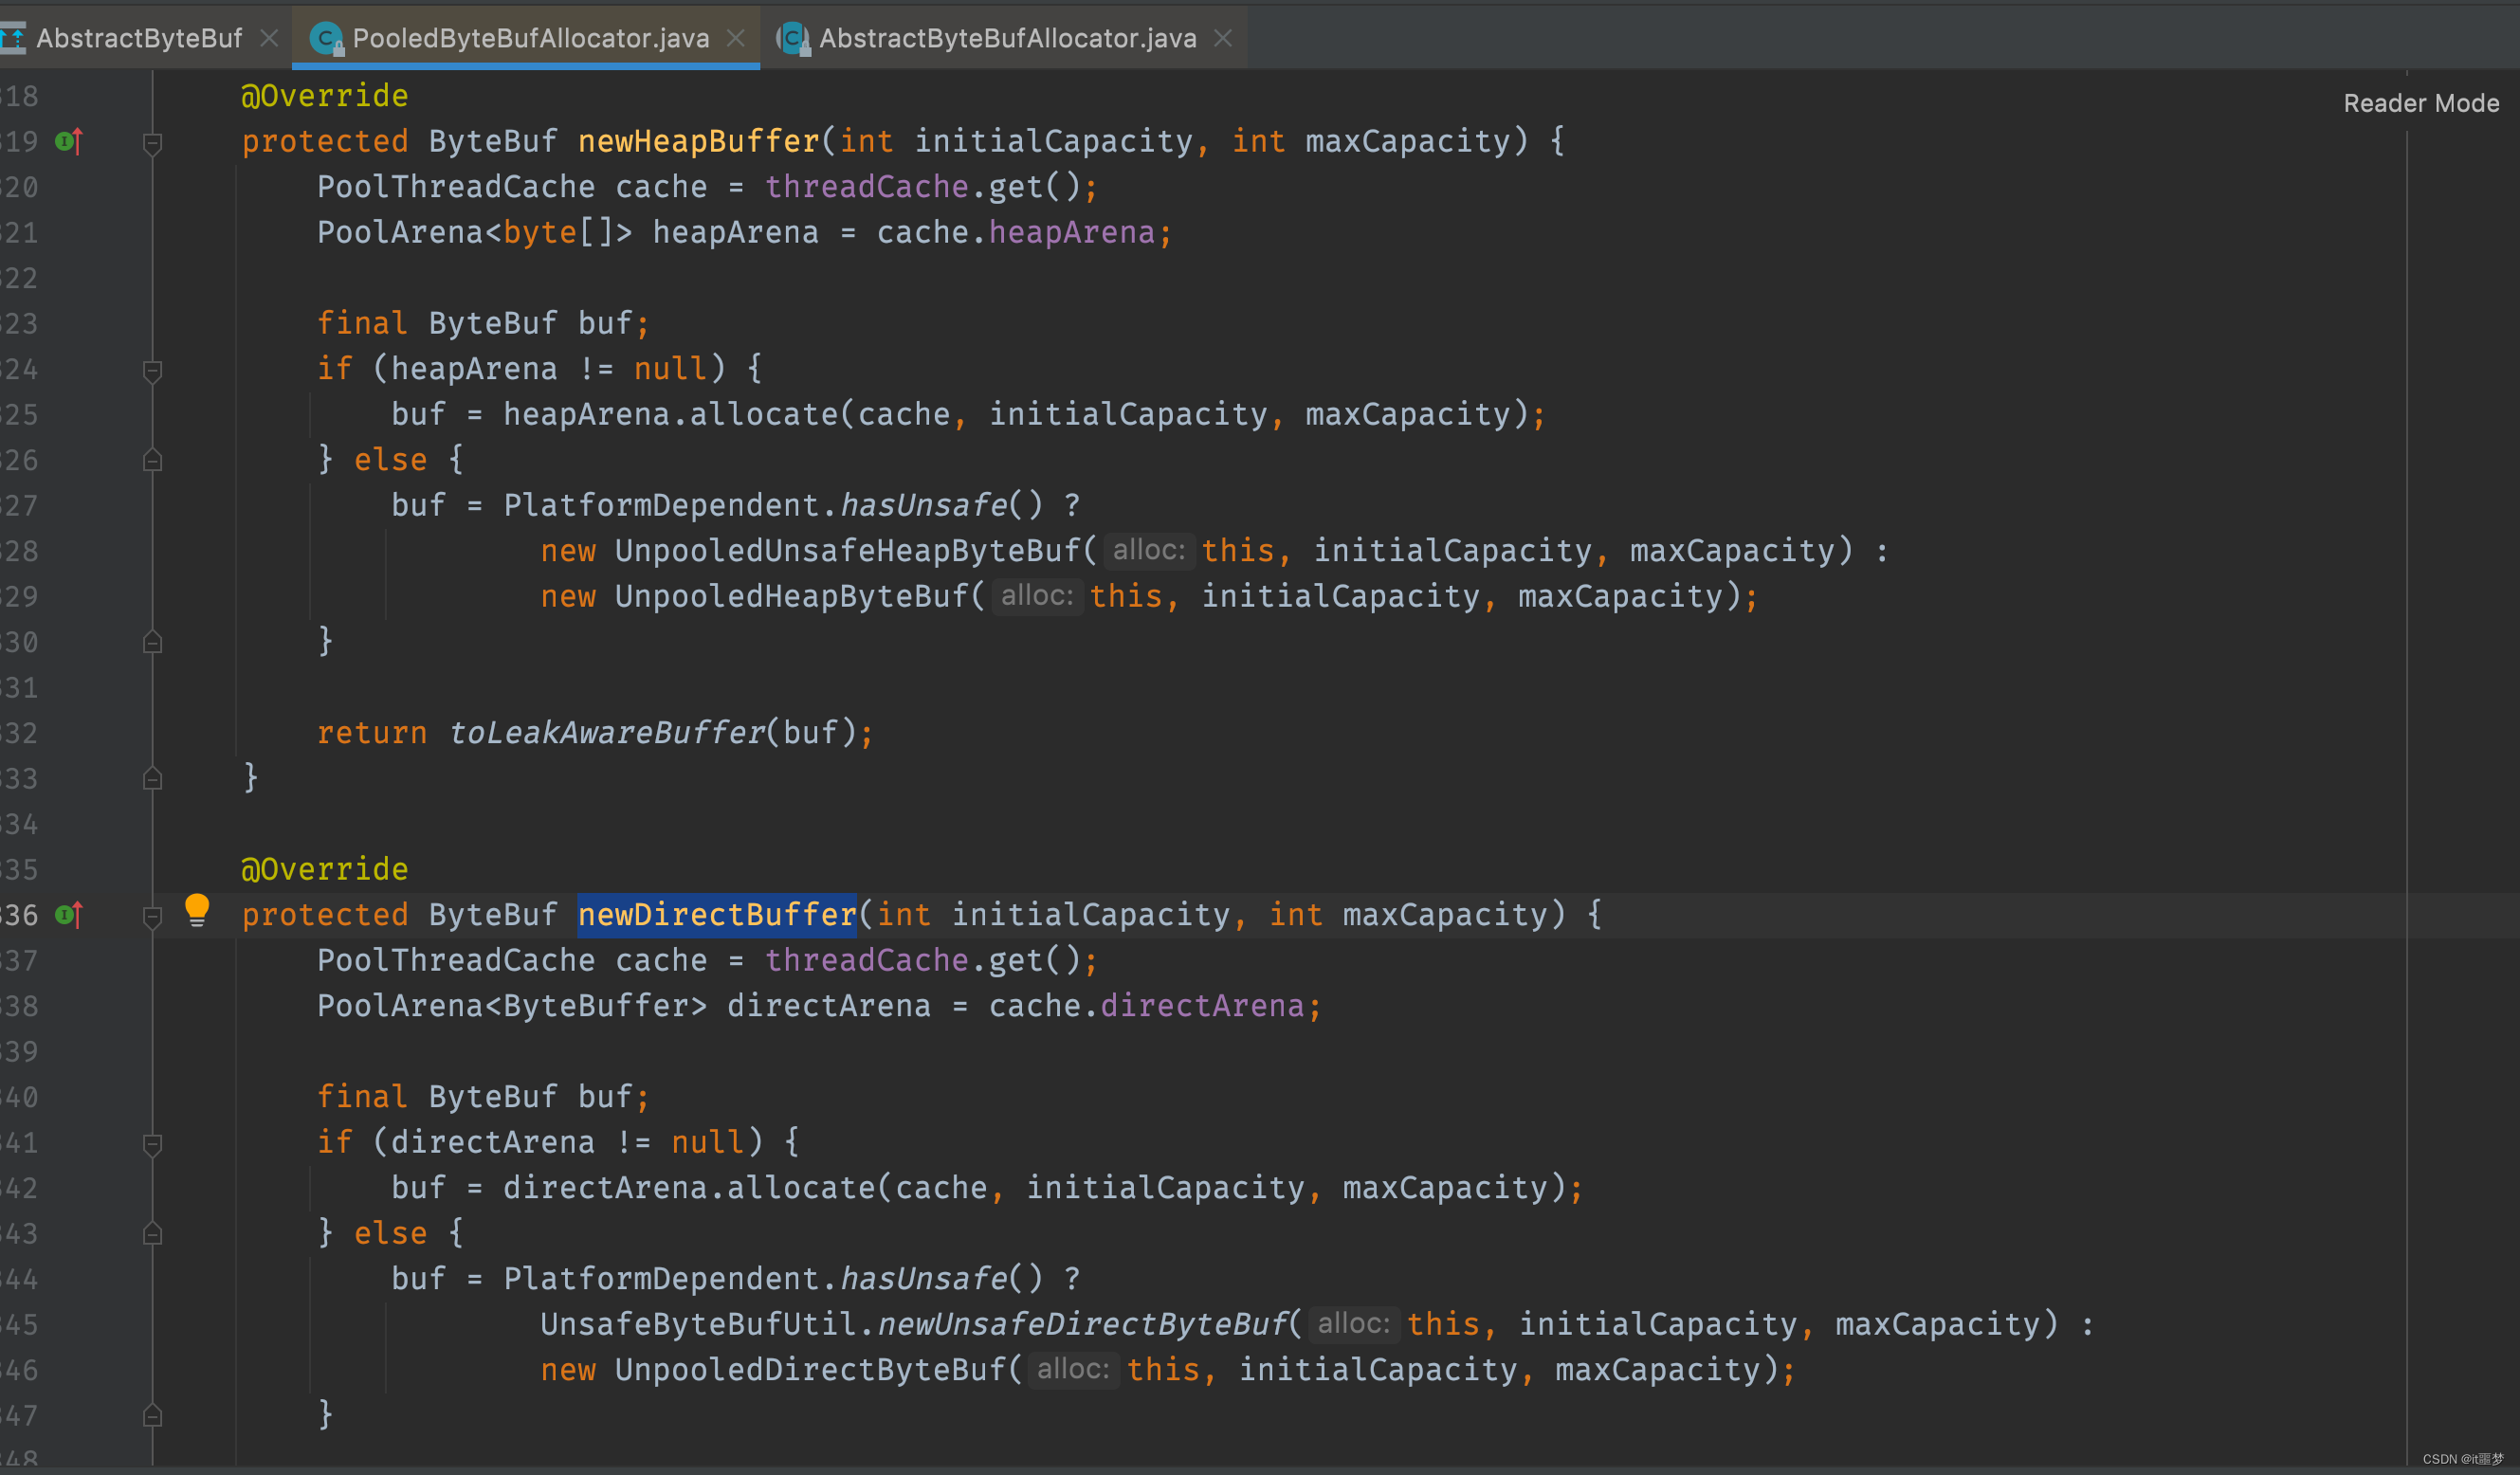Click the newUnsafeDirectByteBuf method call
Viewport: 2520px width, 1475px height.
(1082, 1324)
